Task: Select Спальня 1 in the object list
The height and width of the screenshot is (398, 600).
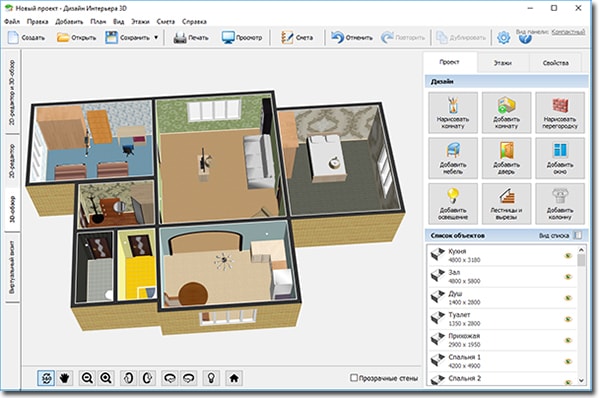Action: tap(502, 361)
